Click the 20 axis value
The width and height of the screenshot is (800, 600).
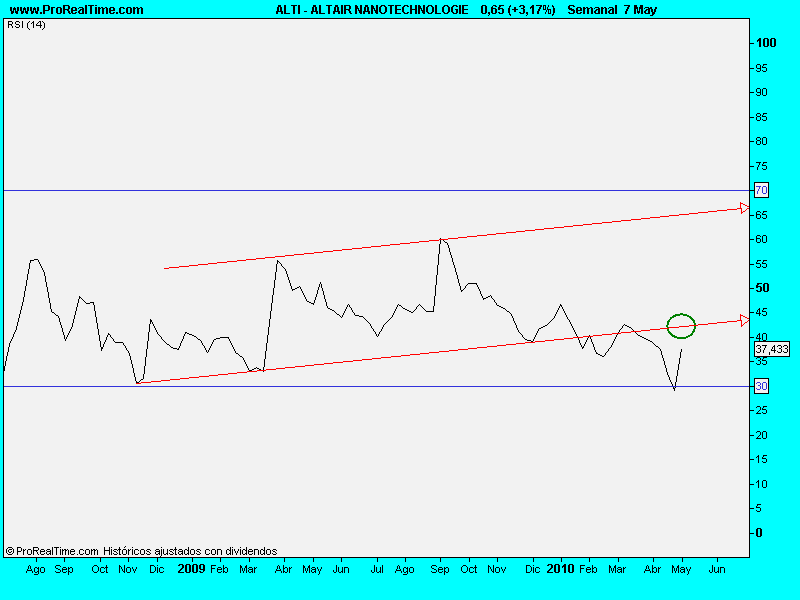coord(761,435)
